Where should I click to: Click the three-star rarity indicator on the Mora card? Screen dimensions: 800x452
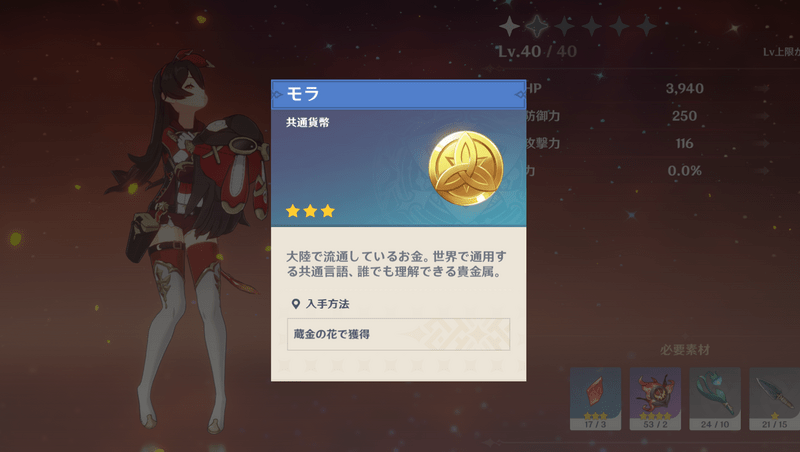[310, 211]
